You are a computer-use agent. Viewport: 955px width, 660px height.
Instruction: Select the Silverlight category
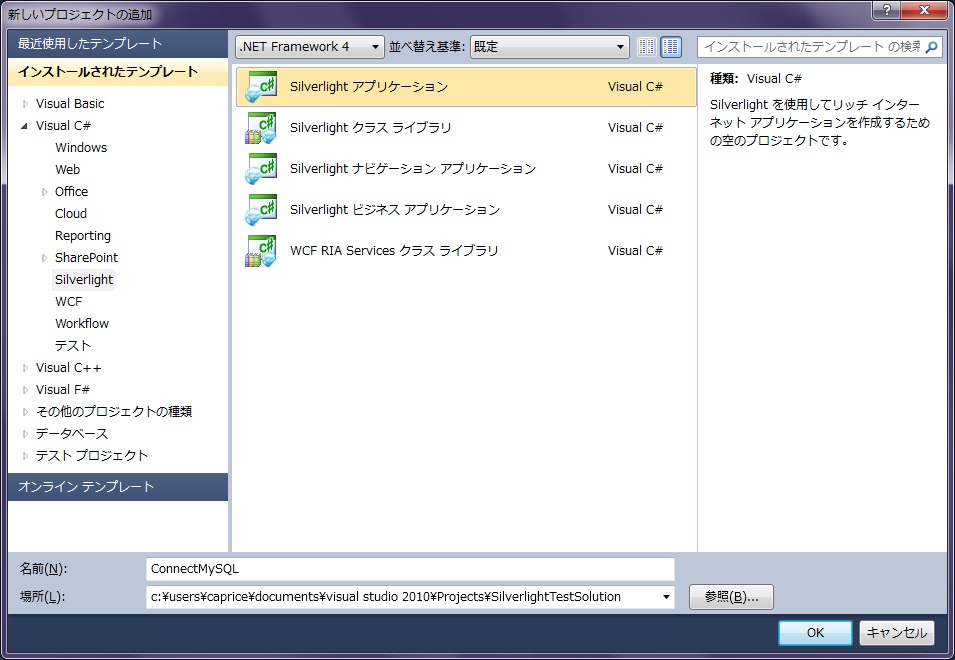(84, 279)
